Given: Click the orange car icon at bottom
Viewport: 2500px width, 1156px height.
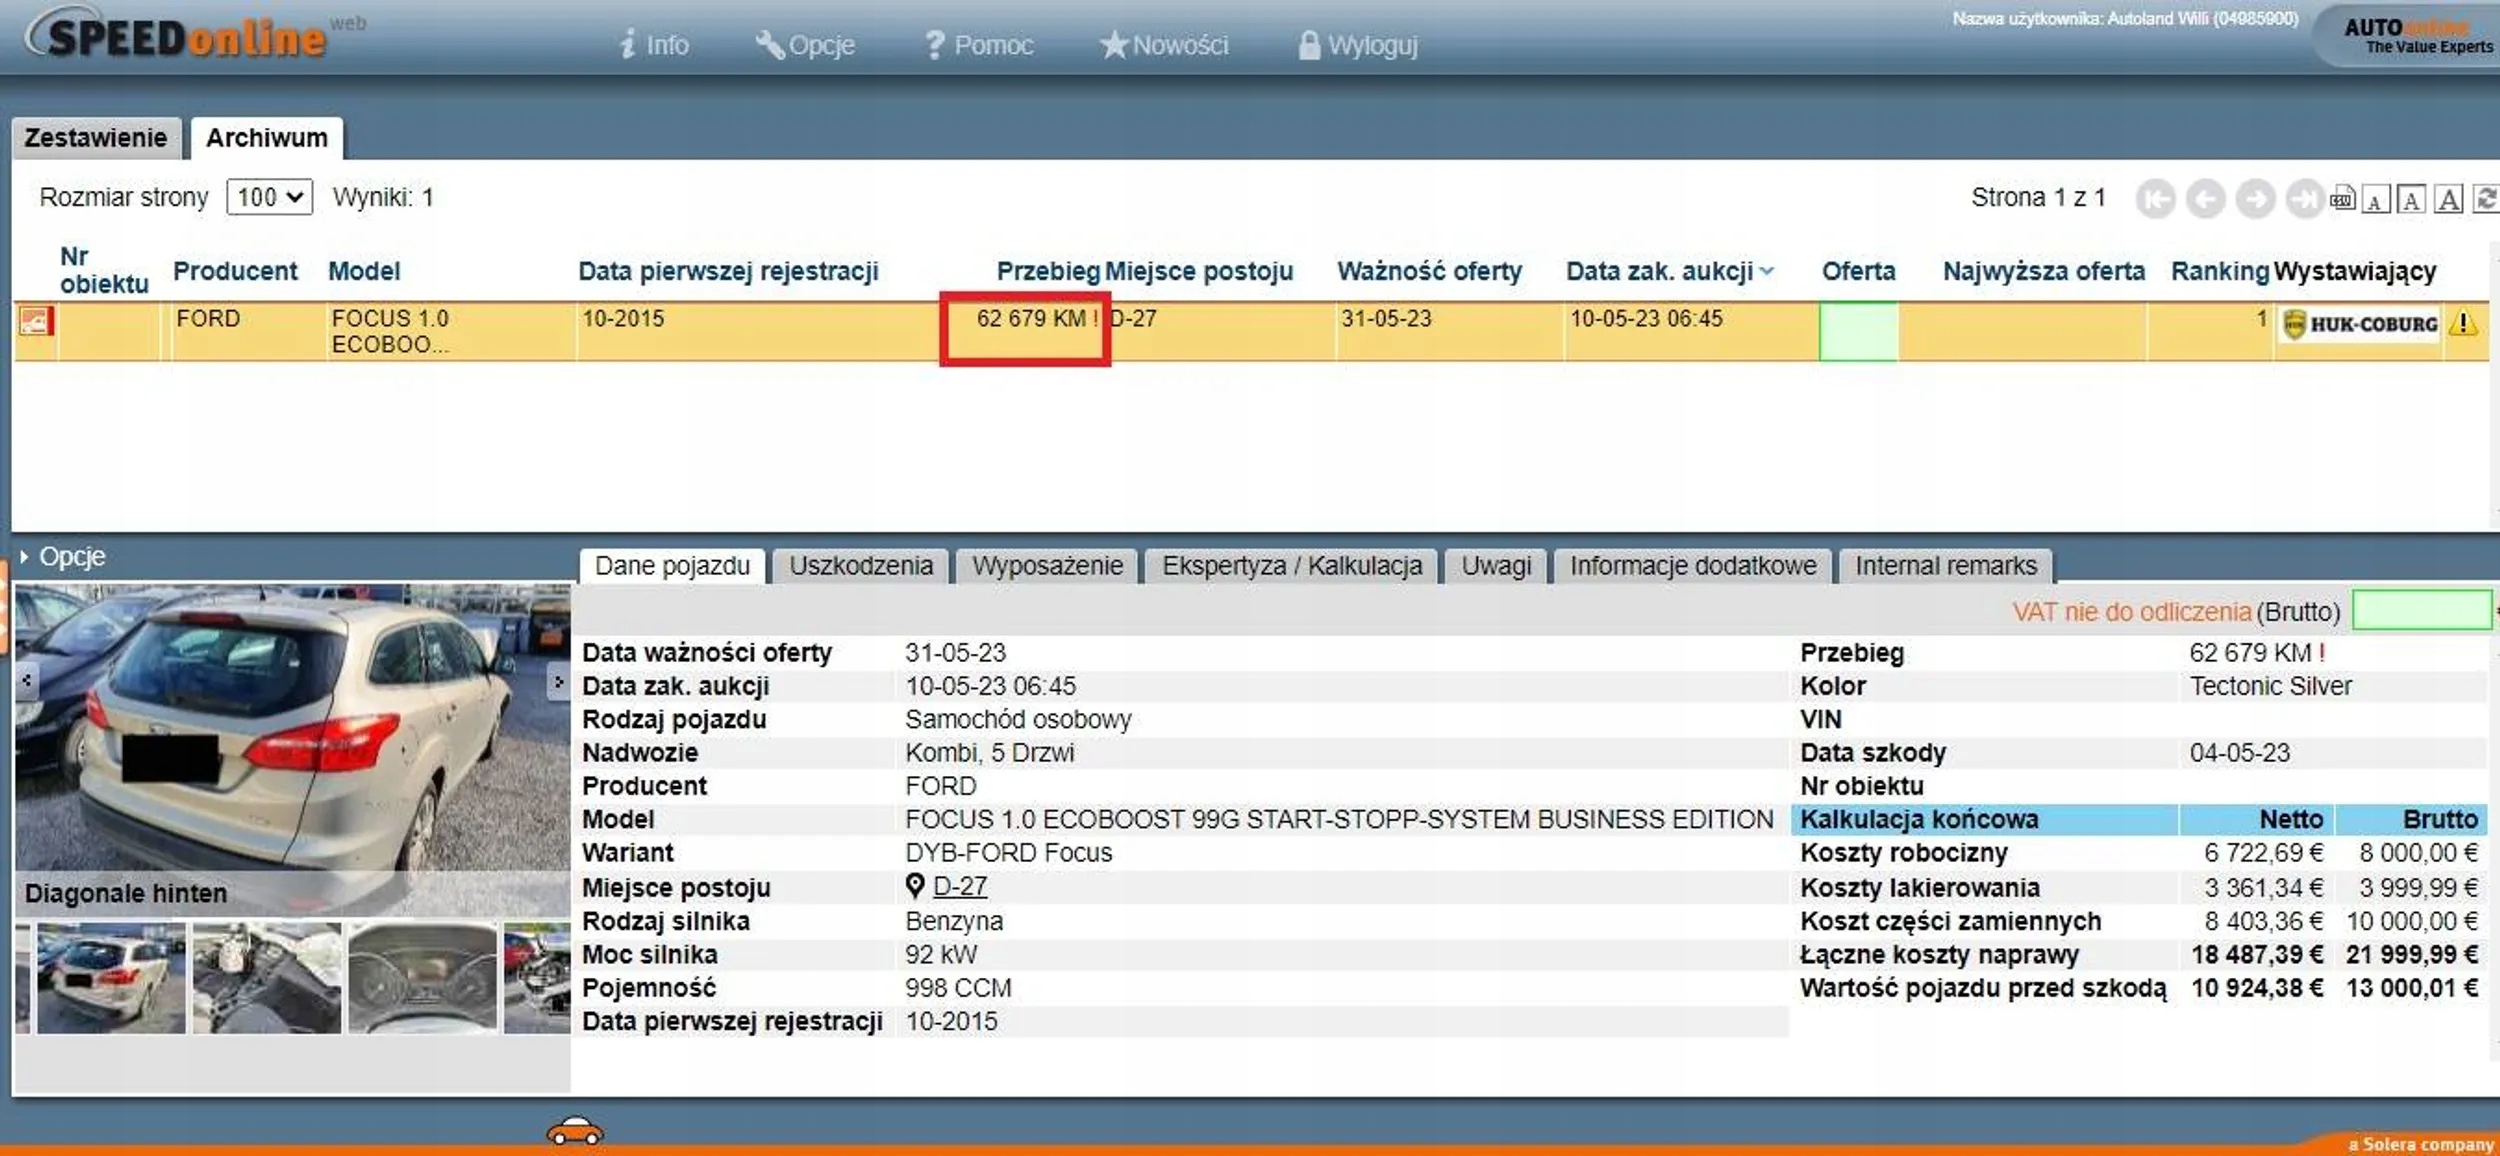Looking at the screenshot, I should pos(575,1132).
